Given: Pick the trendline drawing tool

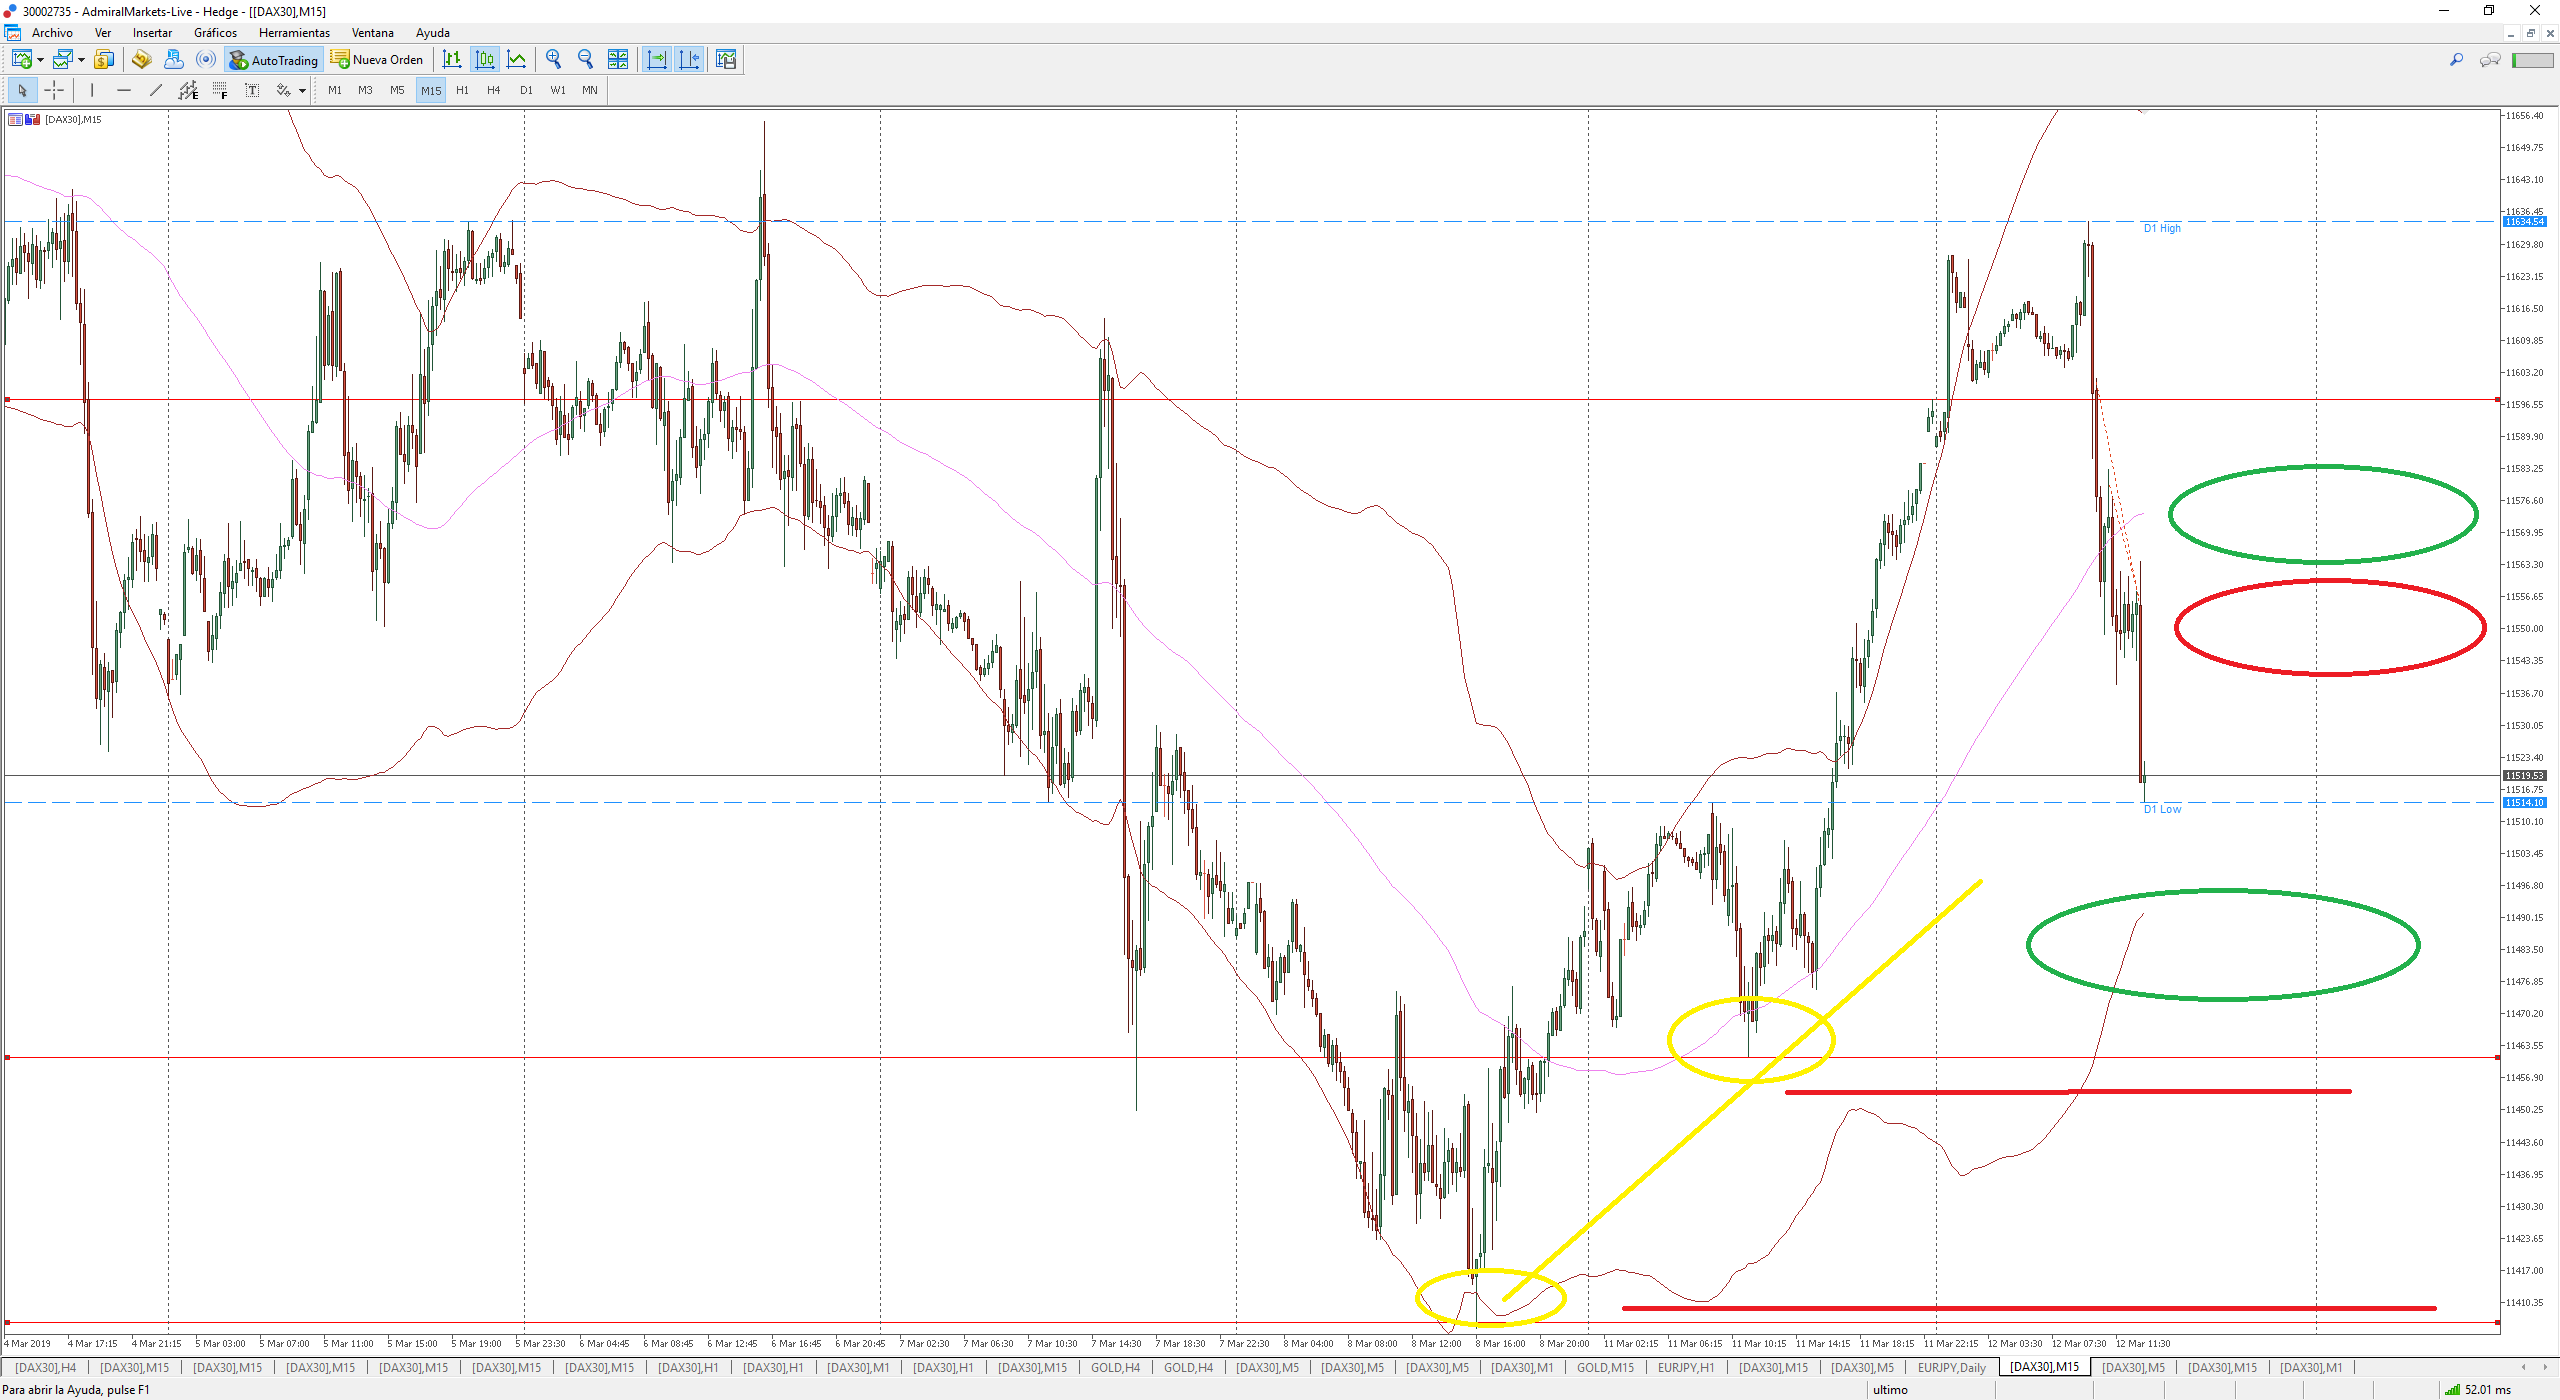Looking at the screenshot, I should pyautogui.click(x=156, y=90).
